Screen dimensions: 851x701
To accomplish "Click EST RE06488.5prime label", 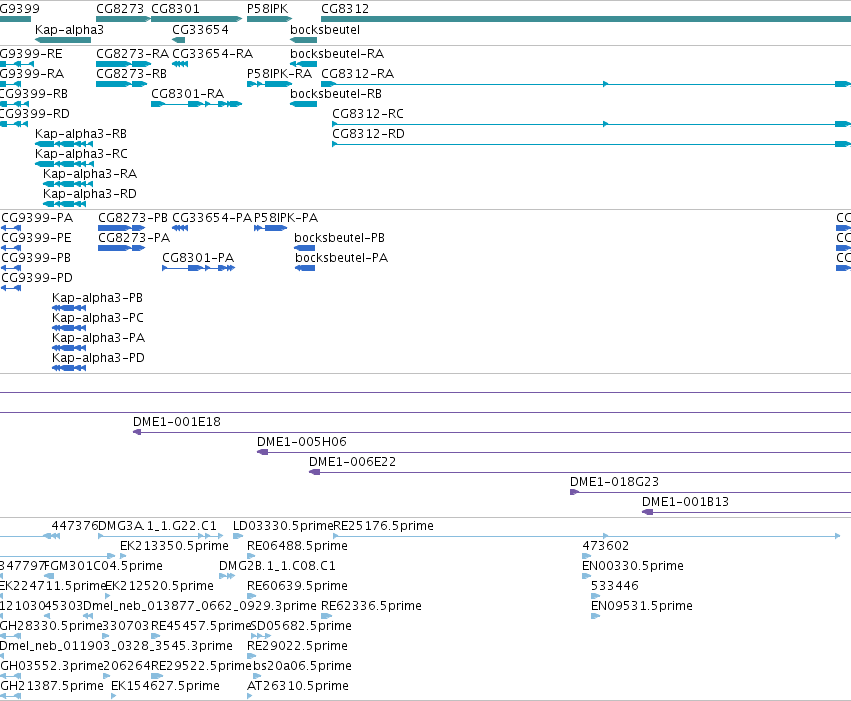I will (297, 546).
